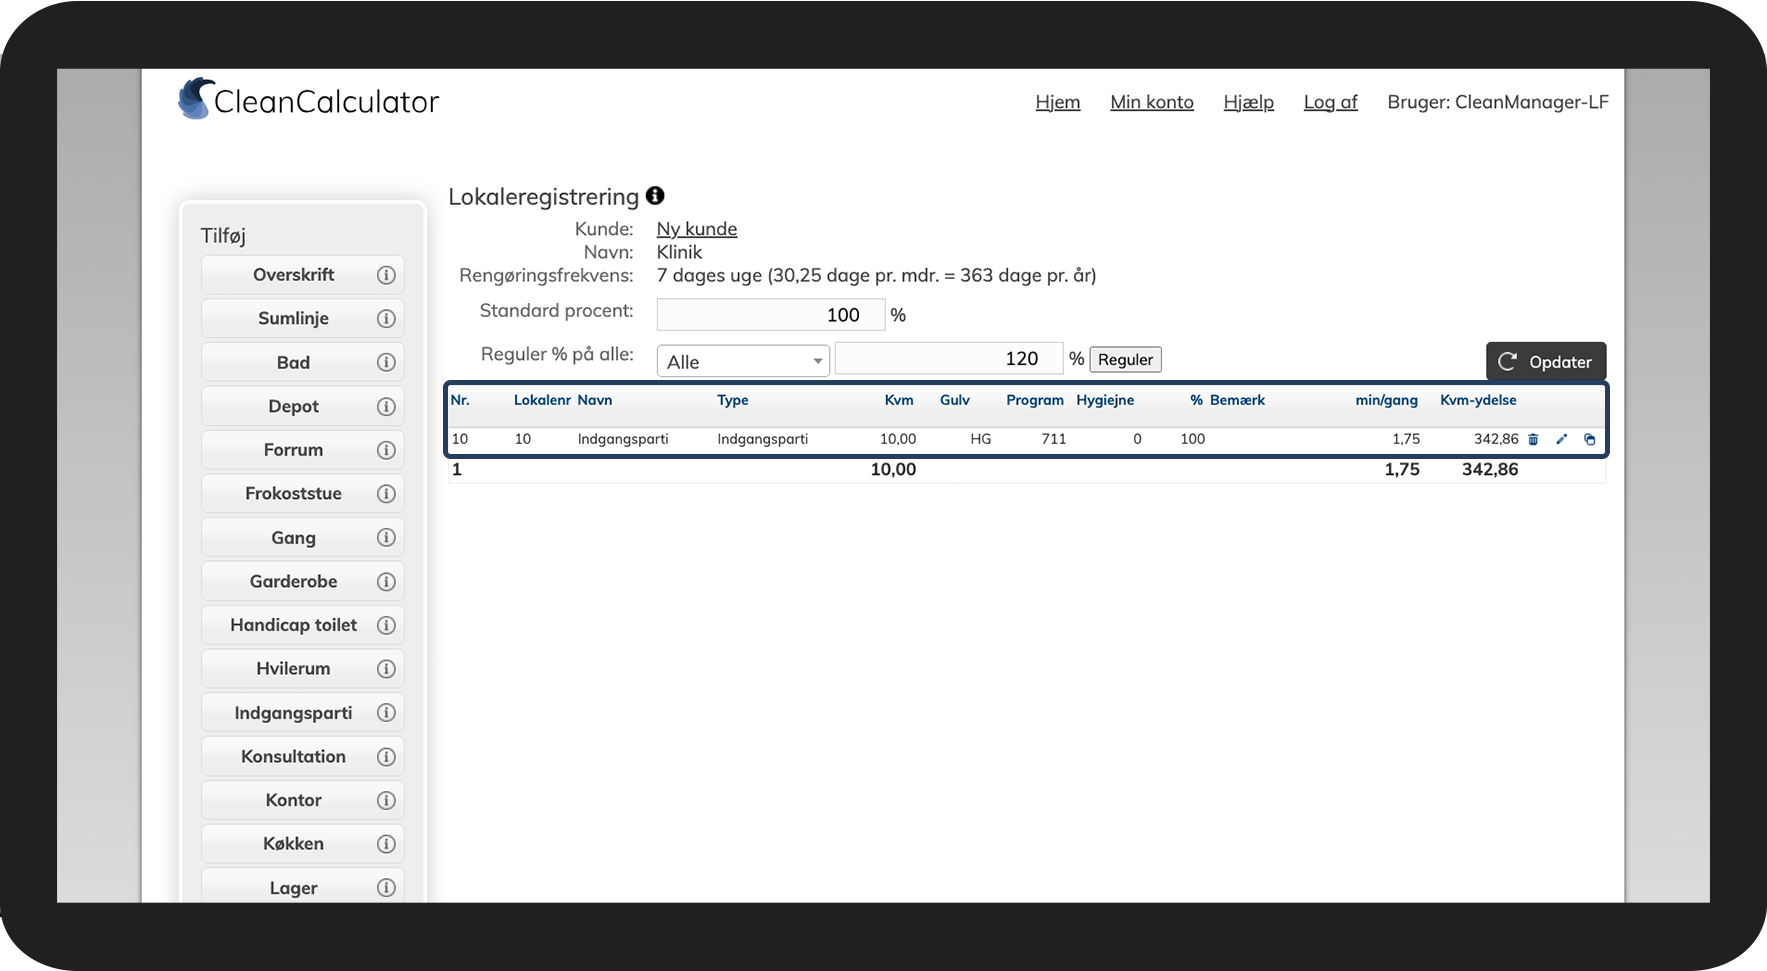Go to Hjem in top navigation
1767x971 pixels.
[1058, 102]
